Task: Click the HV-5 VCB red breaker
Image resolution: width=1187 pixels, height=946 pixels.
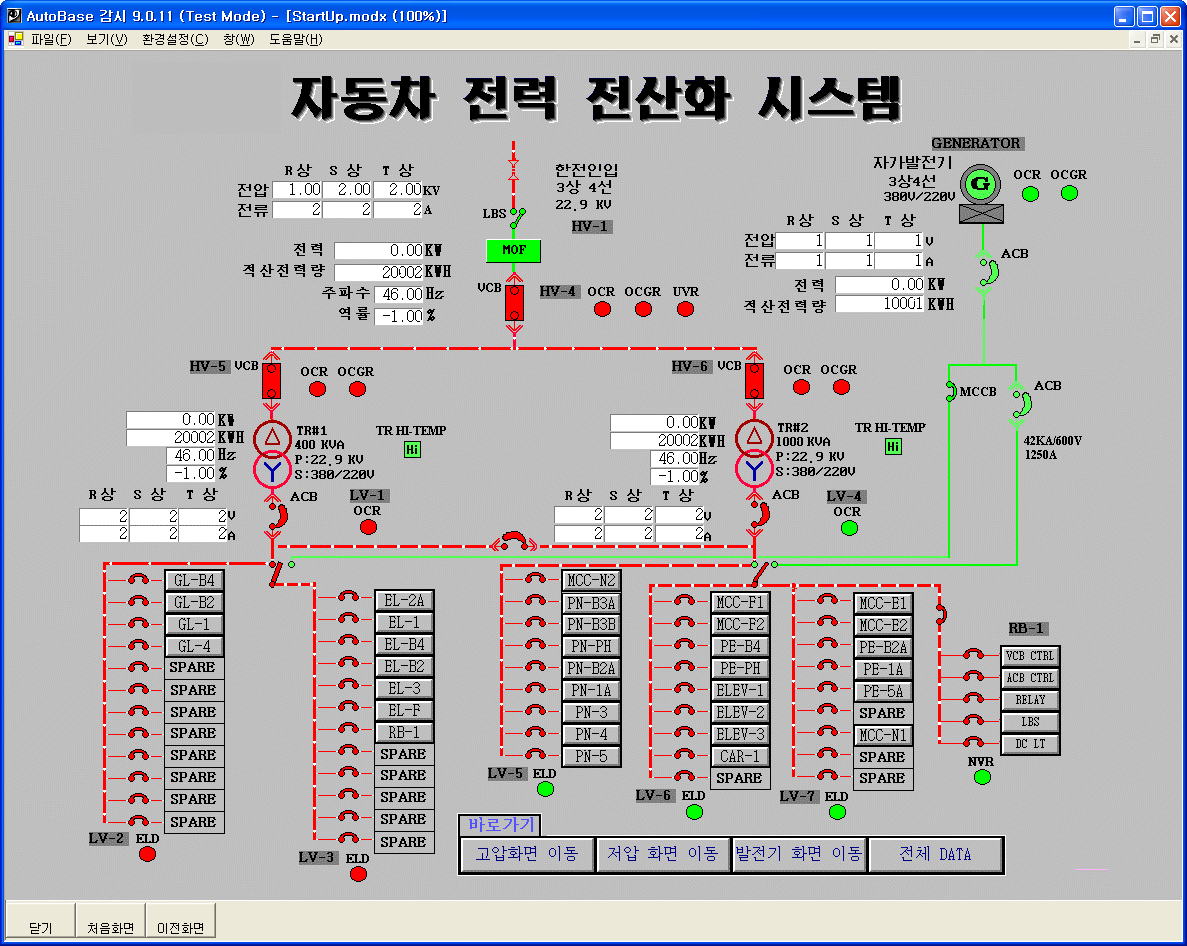Action: (x=271, y=380)
